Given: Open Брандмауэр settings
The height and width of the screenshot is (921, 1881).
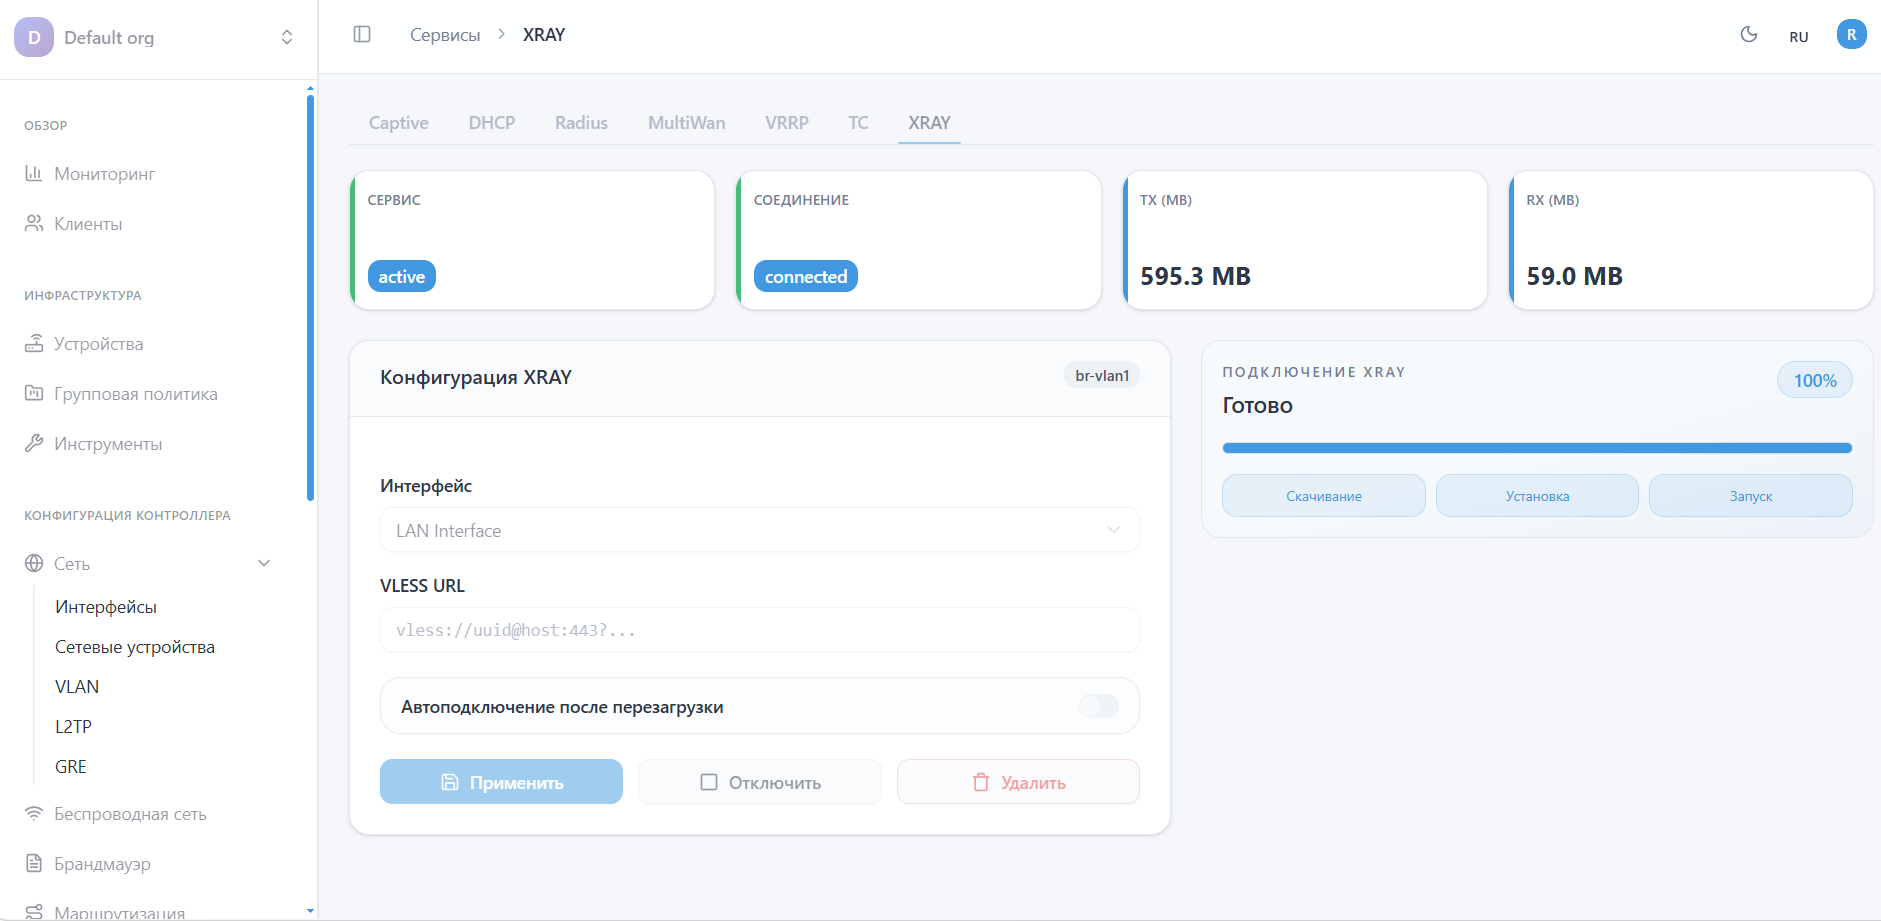Looking at the screenshot, I should 102,864.
